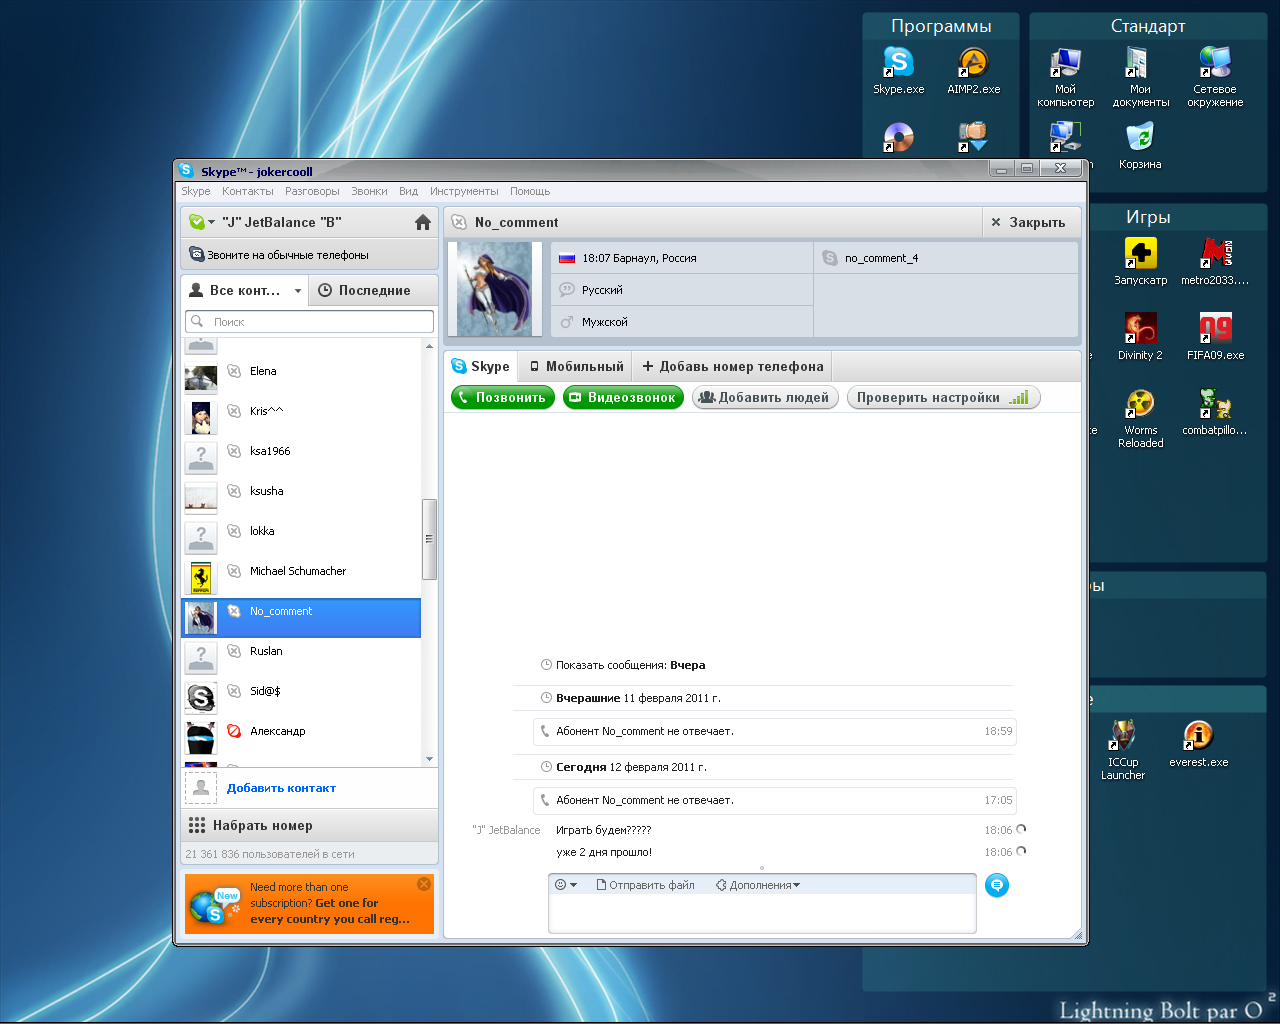Expand the contact list filter dropdown

click(297, 291)
